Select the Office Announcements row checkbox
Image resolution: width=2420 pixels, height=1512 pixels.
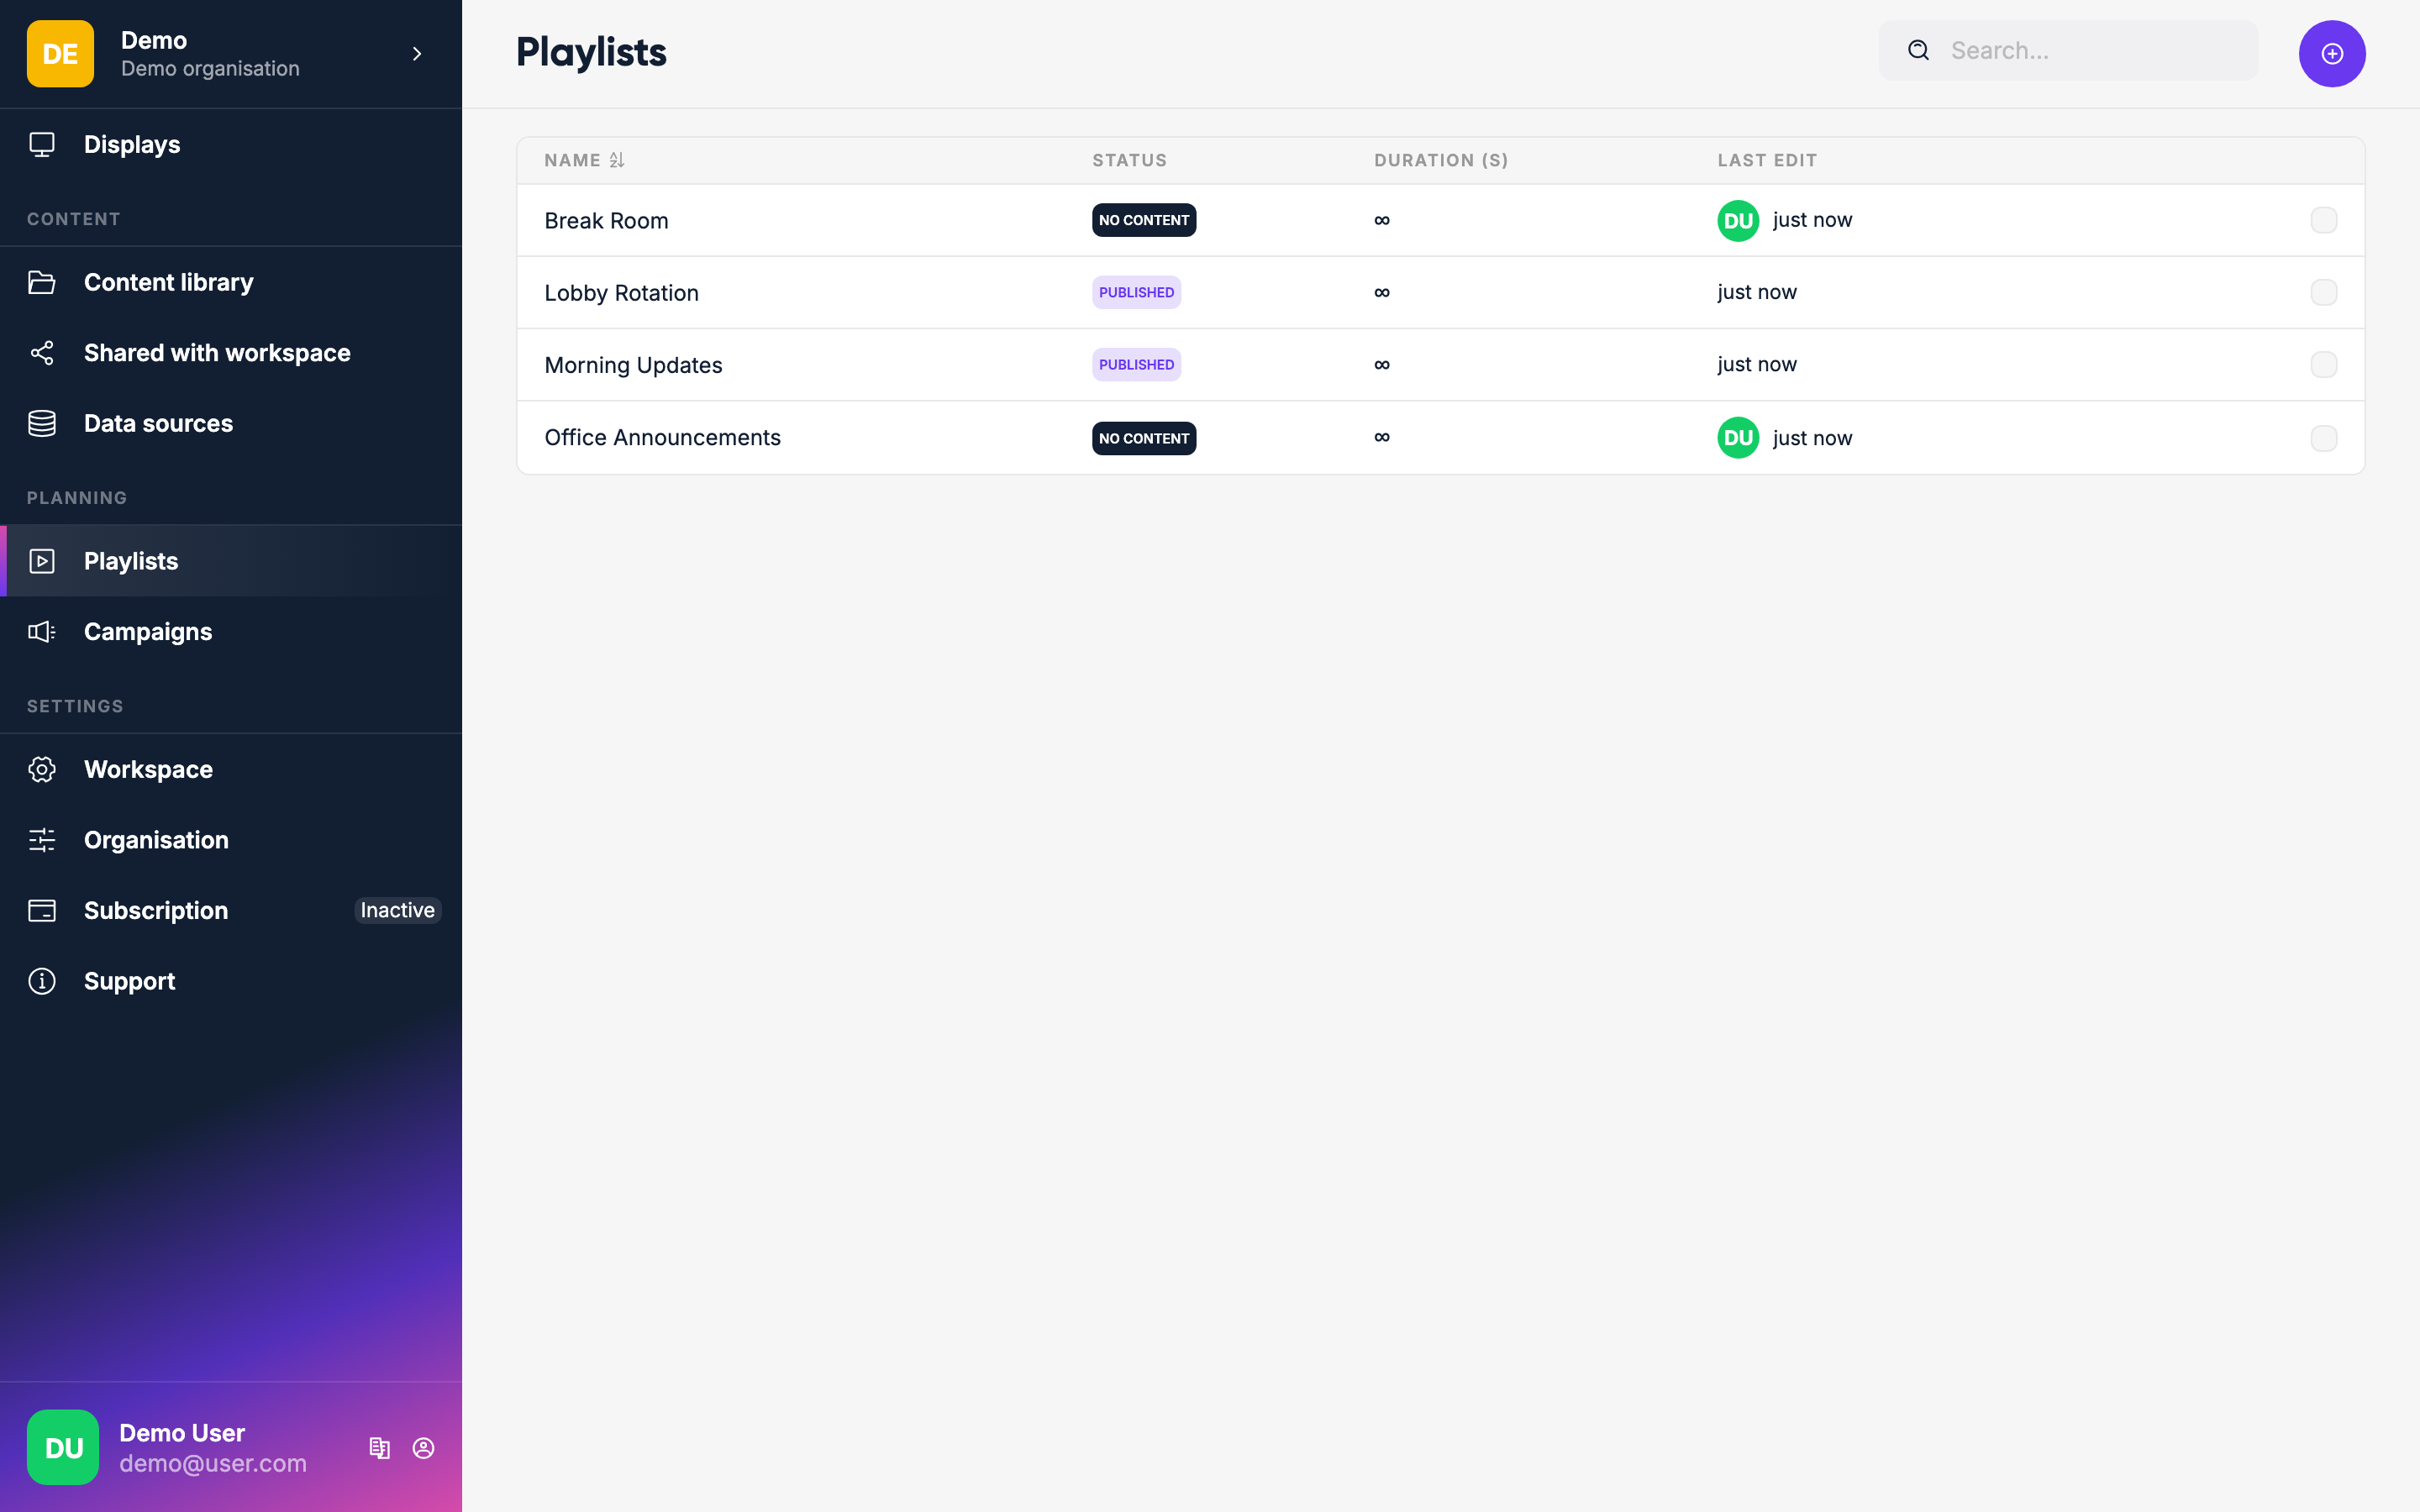coord(2324,438)
